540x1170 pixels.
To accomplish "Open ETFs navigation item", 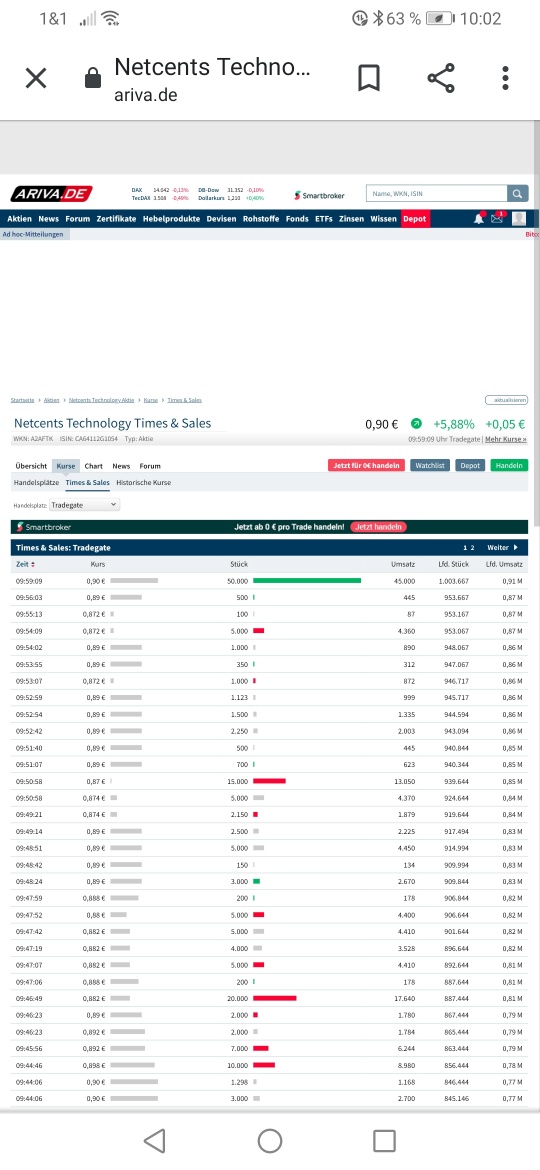I will (x=324, y=219).
